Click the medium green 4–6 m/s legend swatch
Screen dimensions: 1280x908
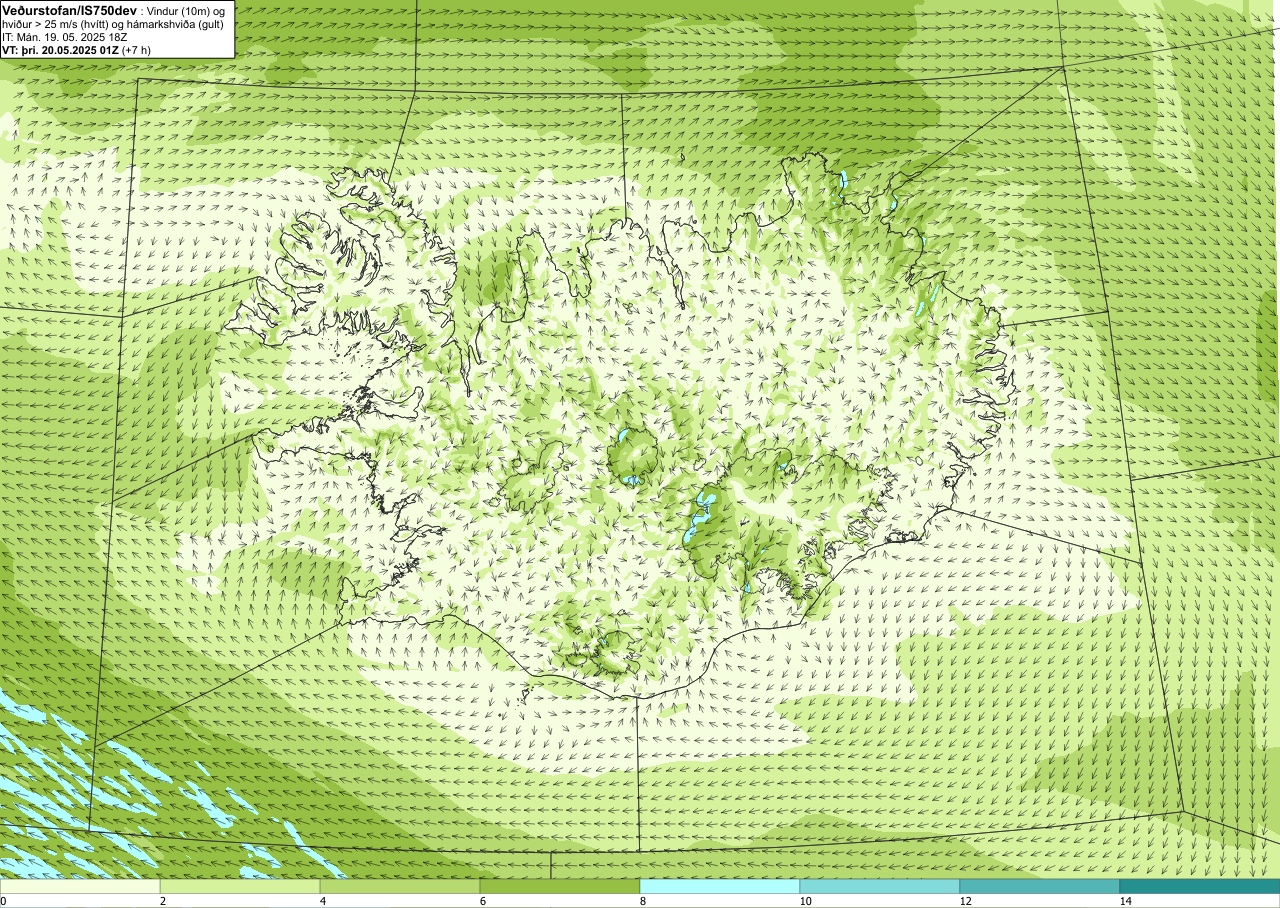(x=400, y=886)
